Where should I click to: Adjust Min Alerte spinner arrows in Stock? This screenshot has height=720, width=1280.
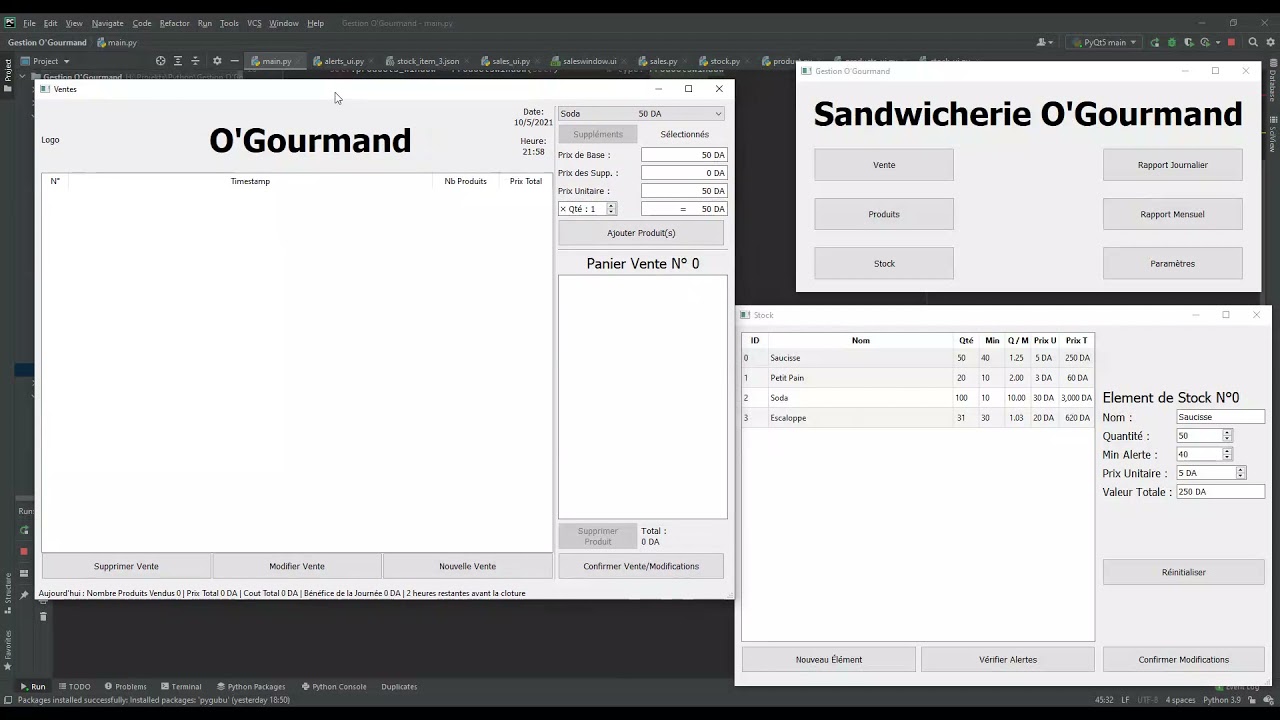click(1227, 454)
